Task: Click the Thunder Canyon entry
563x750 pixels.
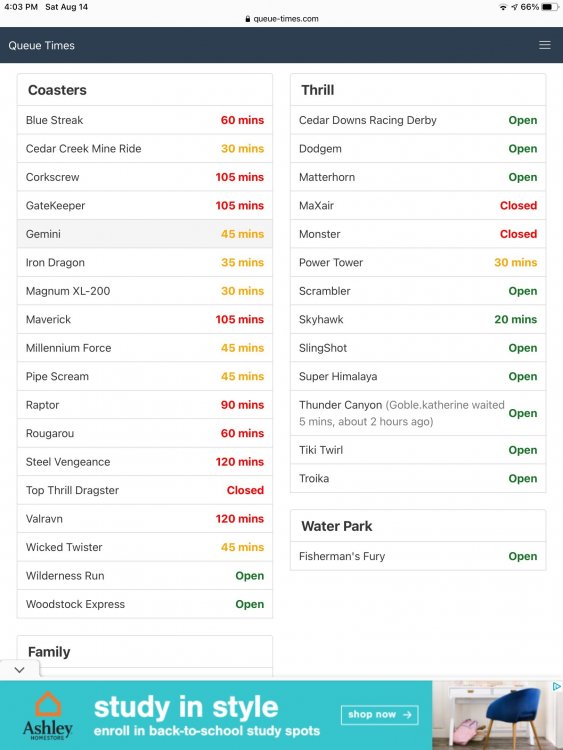Action: tap(418, 413)
